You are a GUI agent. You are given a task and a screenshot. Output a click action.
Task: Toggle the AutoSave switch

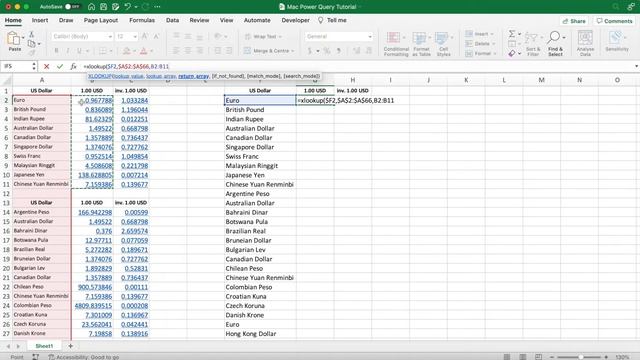tap(72, 7)
